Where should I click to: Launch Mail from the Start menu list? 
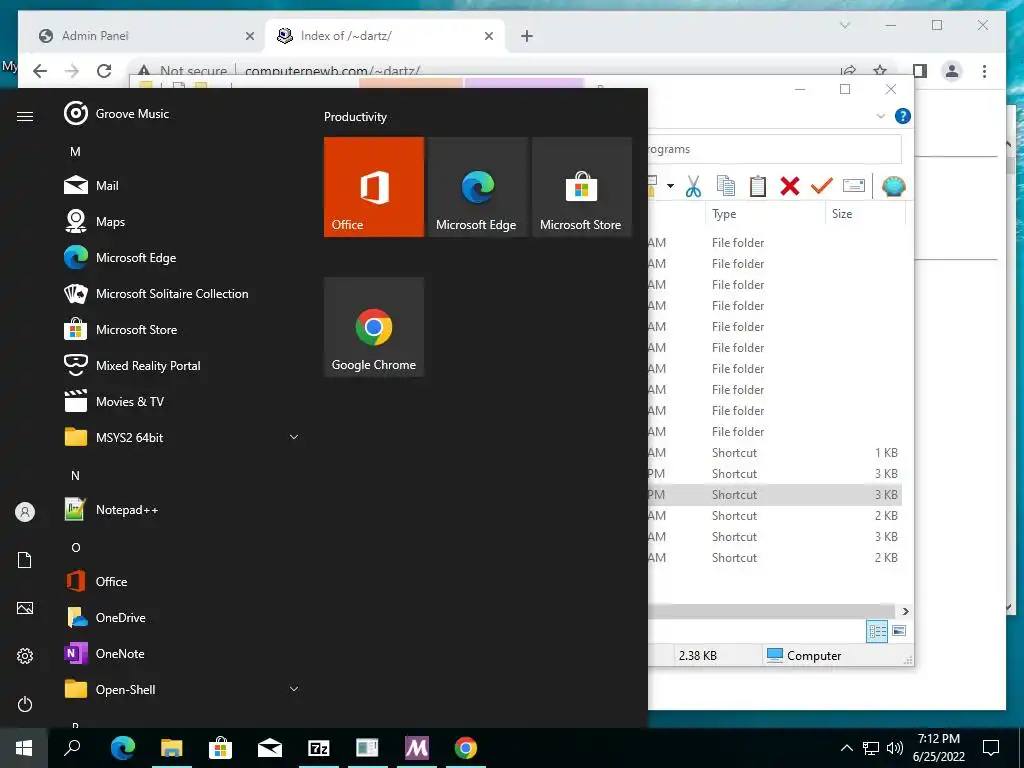click(183, 185)
